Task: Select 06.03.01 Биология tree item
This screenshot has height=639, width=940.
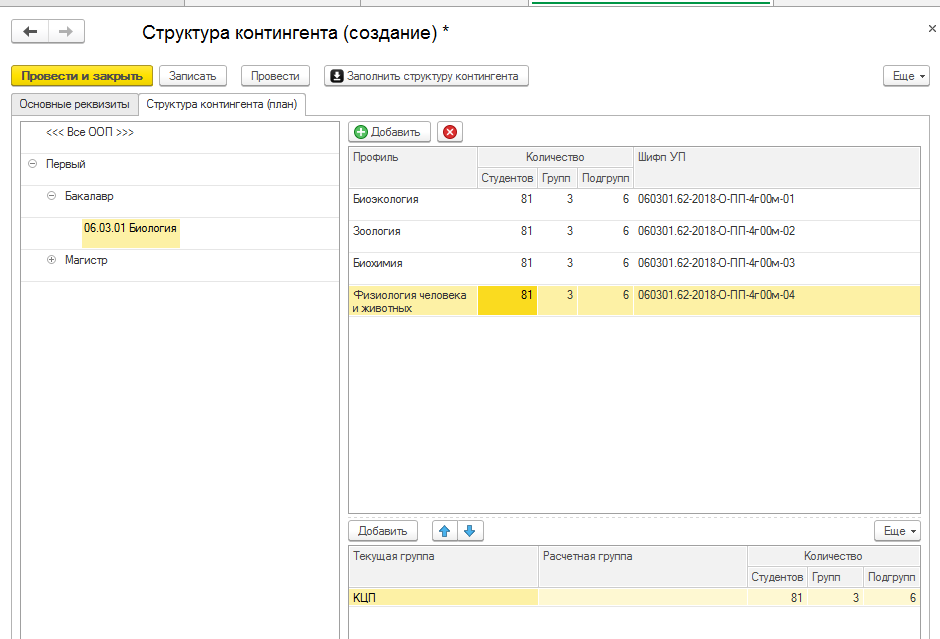Action: point(130,228)
